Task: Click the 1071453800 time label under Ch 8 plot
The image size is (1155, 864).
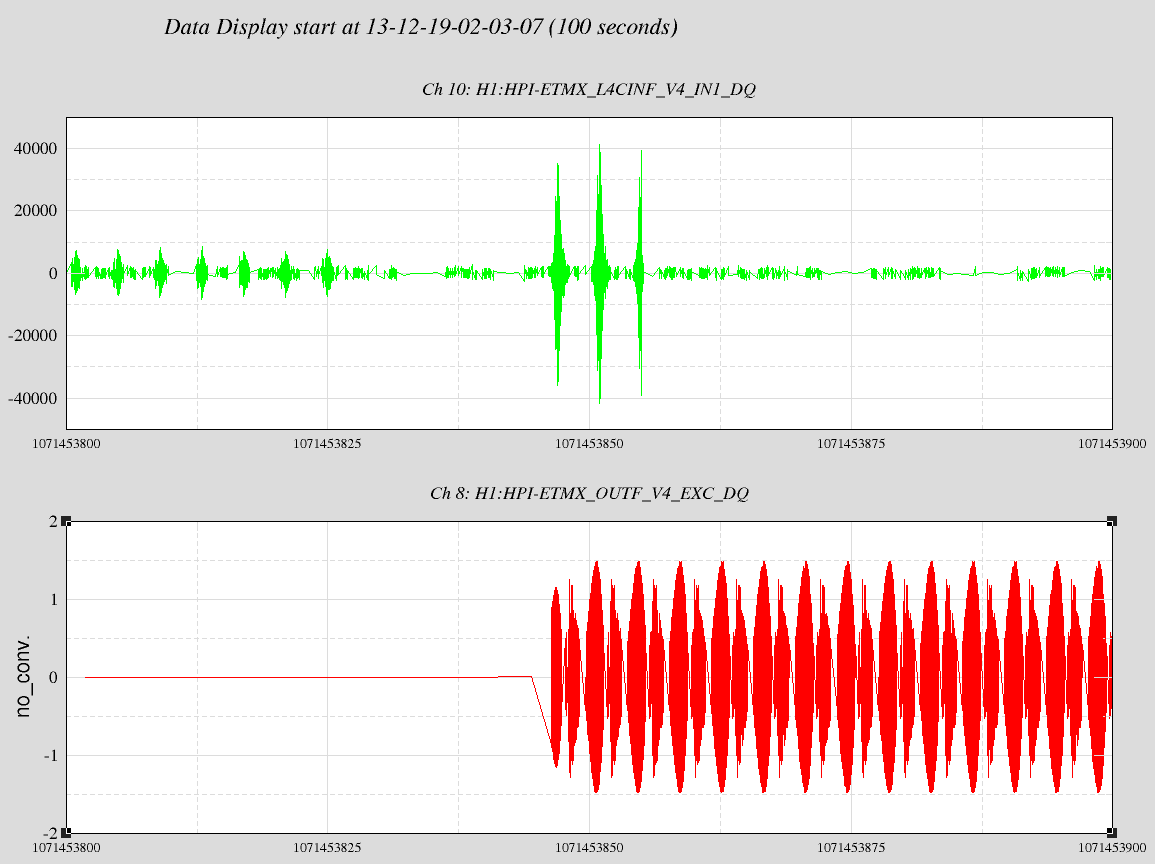Action: pos(66,847)
